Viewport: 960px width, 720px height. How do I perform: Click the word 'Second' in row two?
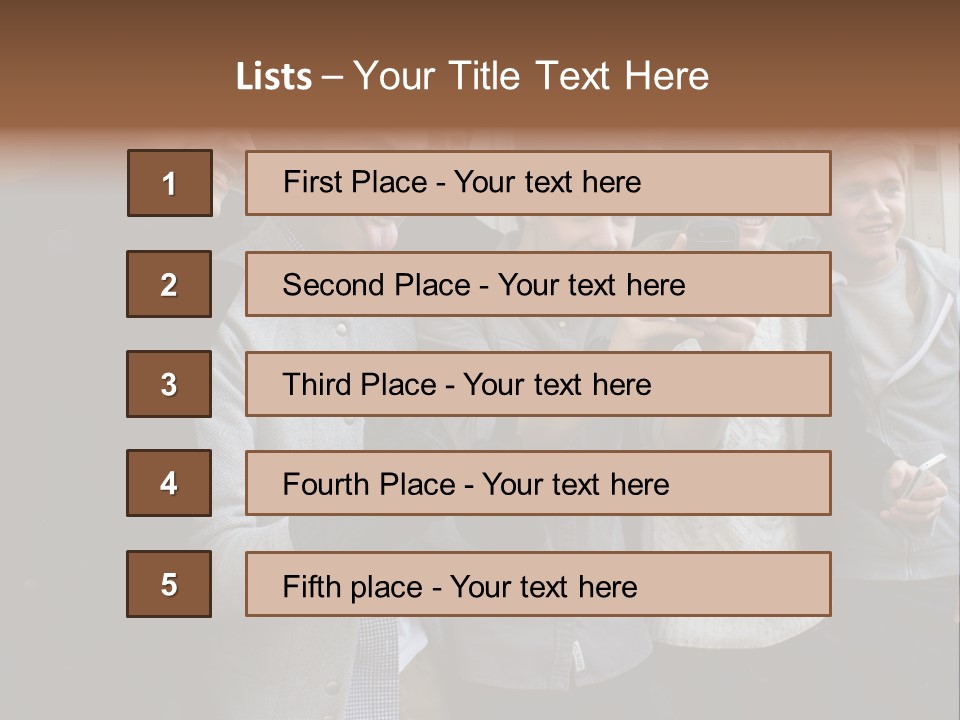[333, 285]
